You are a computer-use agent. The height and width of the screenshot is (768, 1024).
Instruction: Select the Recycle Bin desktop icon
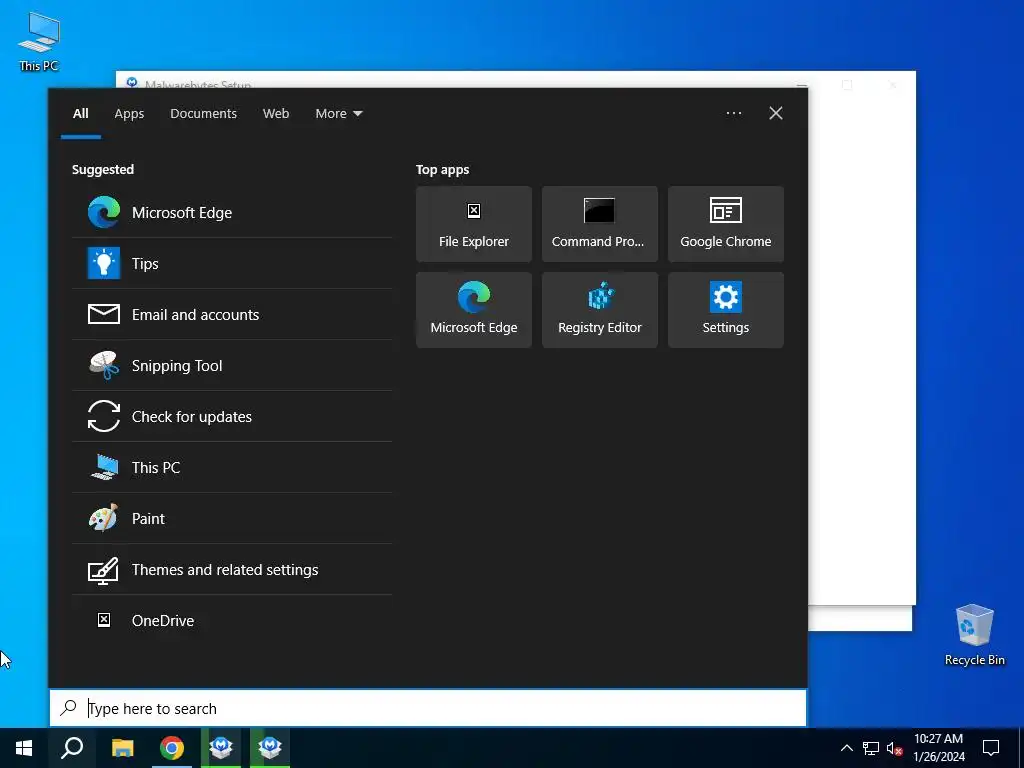[x=974, y=635]
